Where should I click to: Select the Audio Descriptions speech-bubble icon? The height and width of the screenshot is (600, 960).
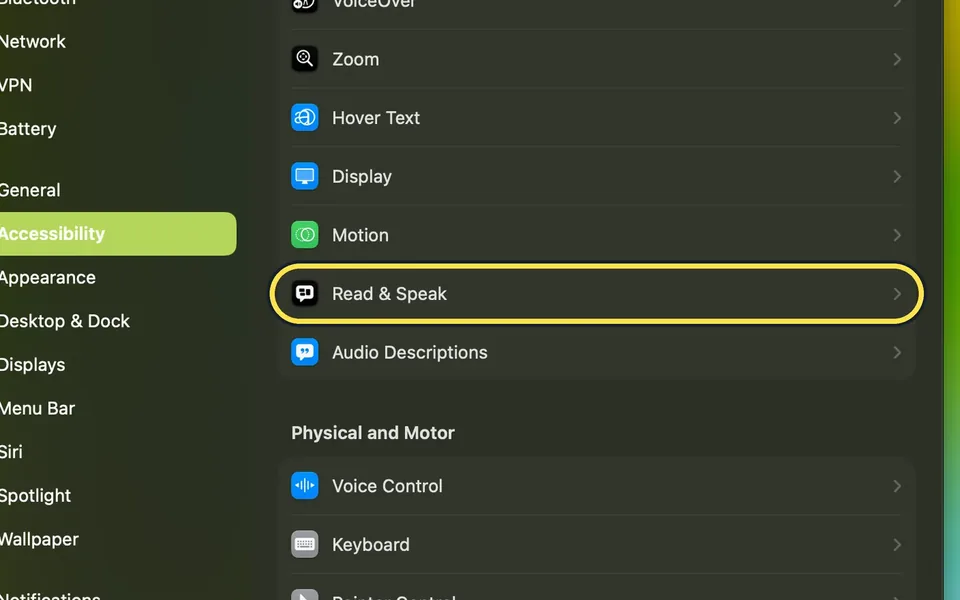tap(304, 352)
